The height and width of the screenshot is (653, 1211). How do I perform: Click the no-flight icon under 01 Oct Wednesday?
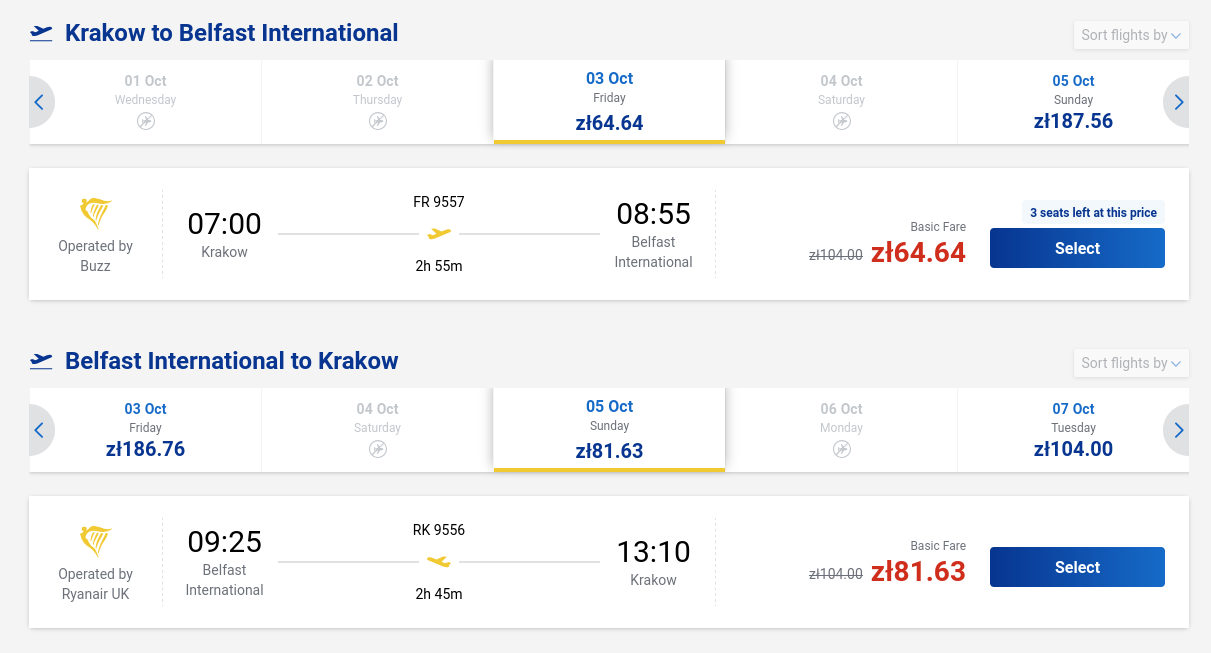146,121
